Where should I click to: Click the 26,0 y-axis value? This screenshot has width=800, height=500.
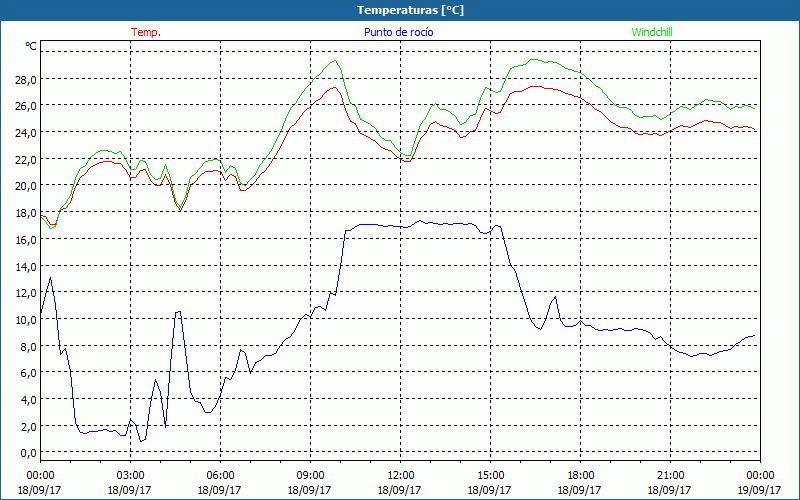(x=27, y=106)
